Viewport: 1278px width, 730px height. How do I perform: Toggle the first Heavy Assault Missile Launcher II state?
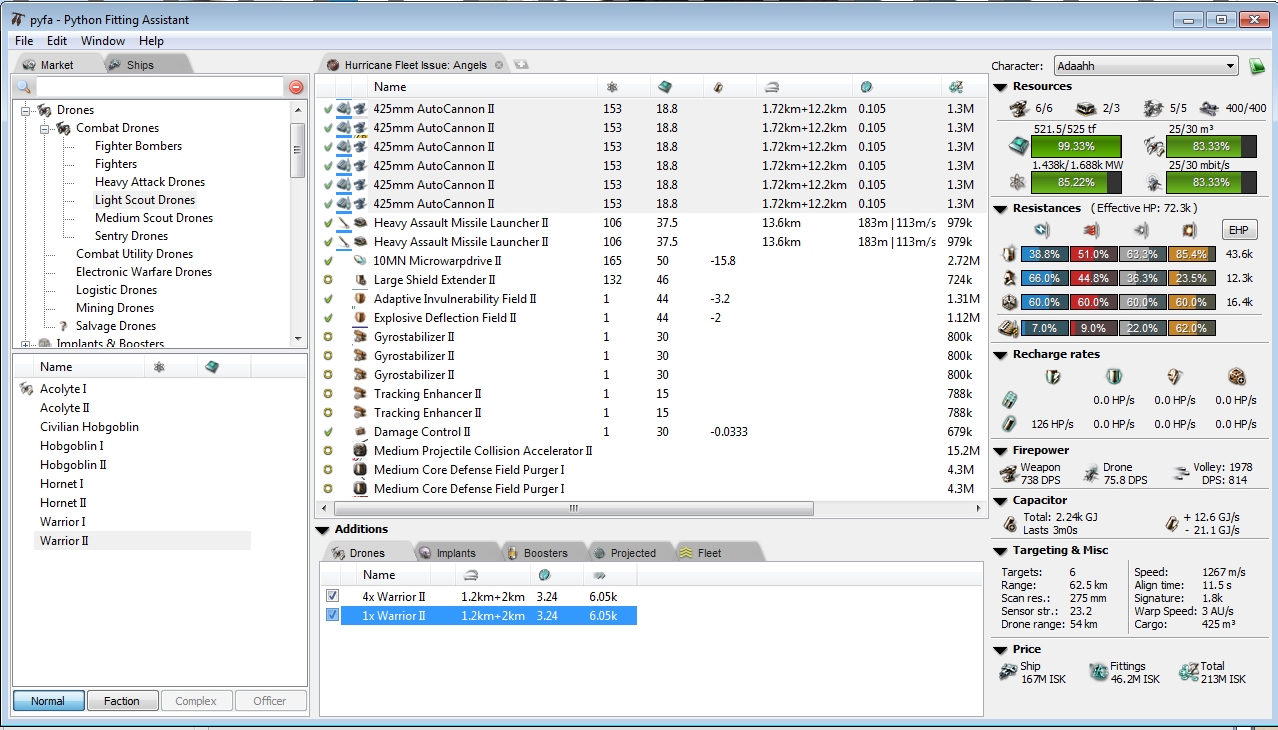pos(328,223)
